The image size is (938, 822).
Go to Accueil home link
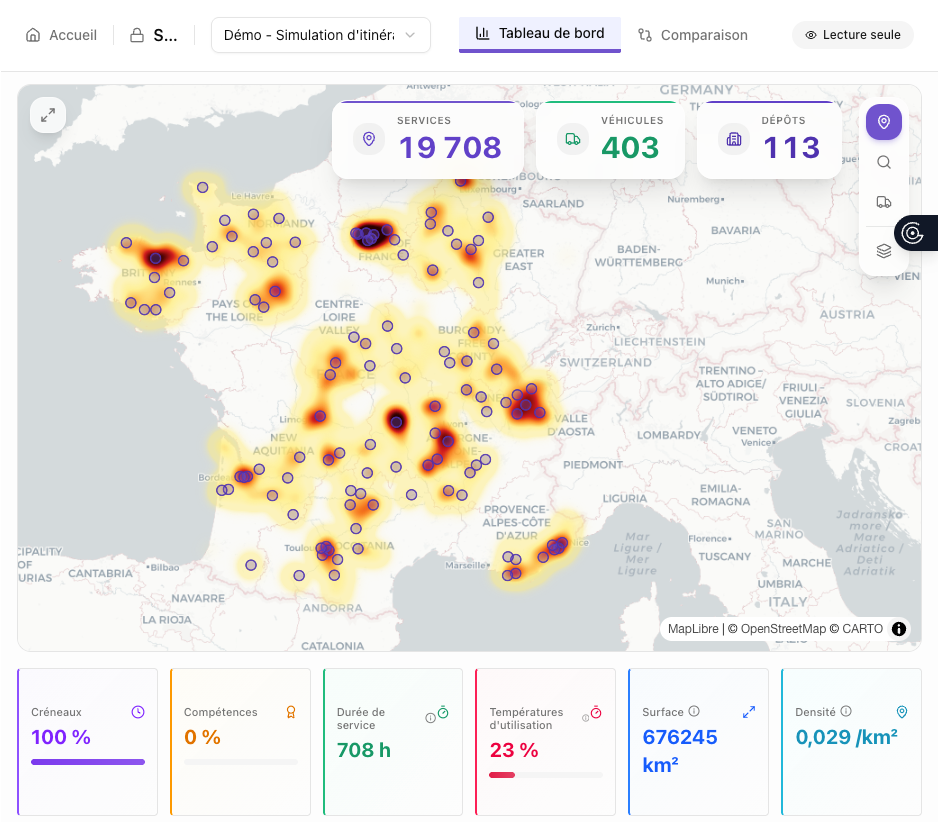click(x=62, y=35)
